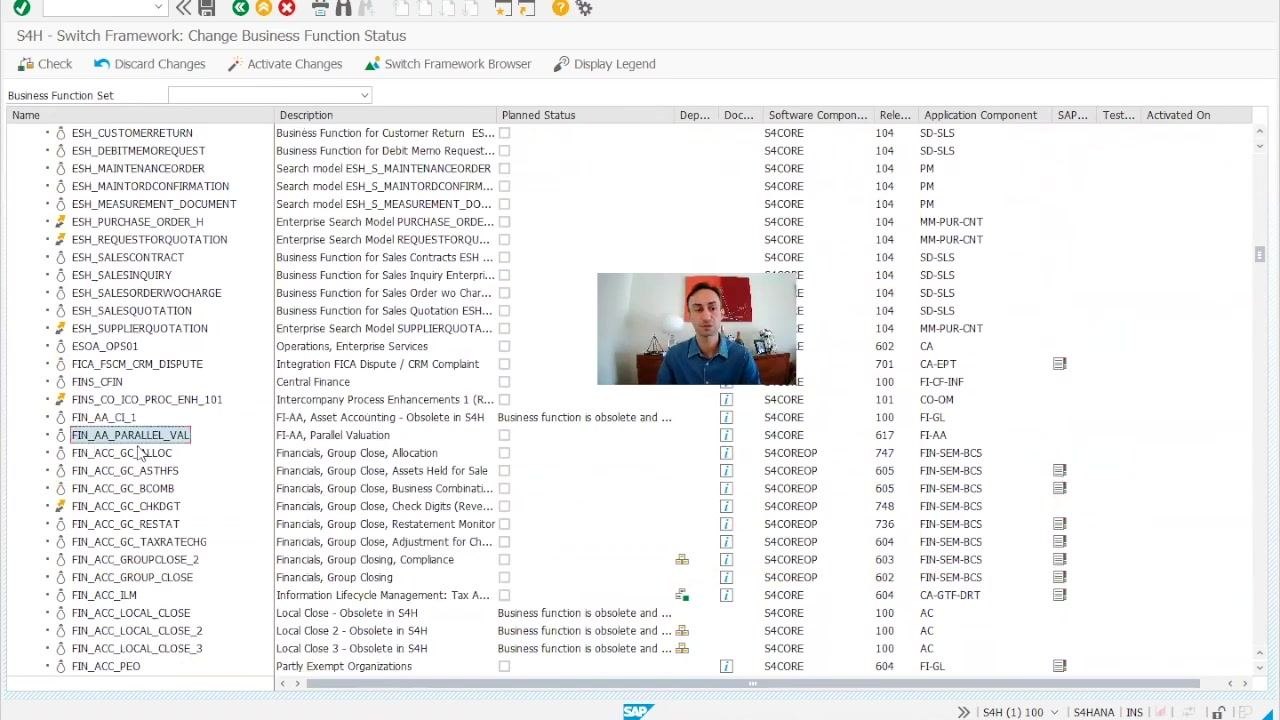Click the horizontal scrollbar thumb below the table
Image resolution: width=1280 pixels, height=720 pixels.
[752, 684]
